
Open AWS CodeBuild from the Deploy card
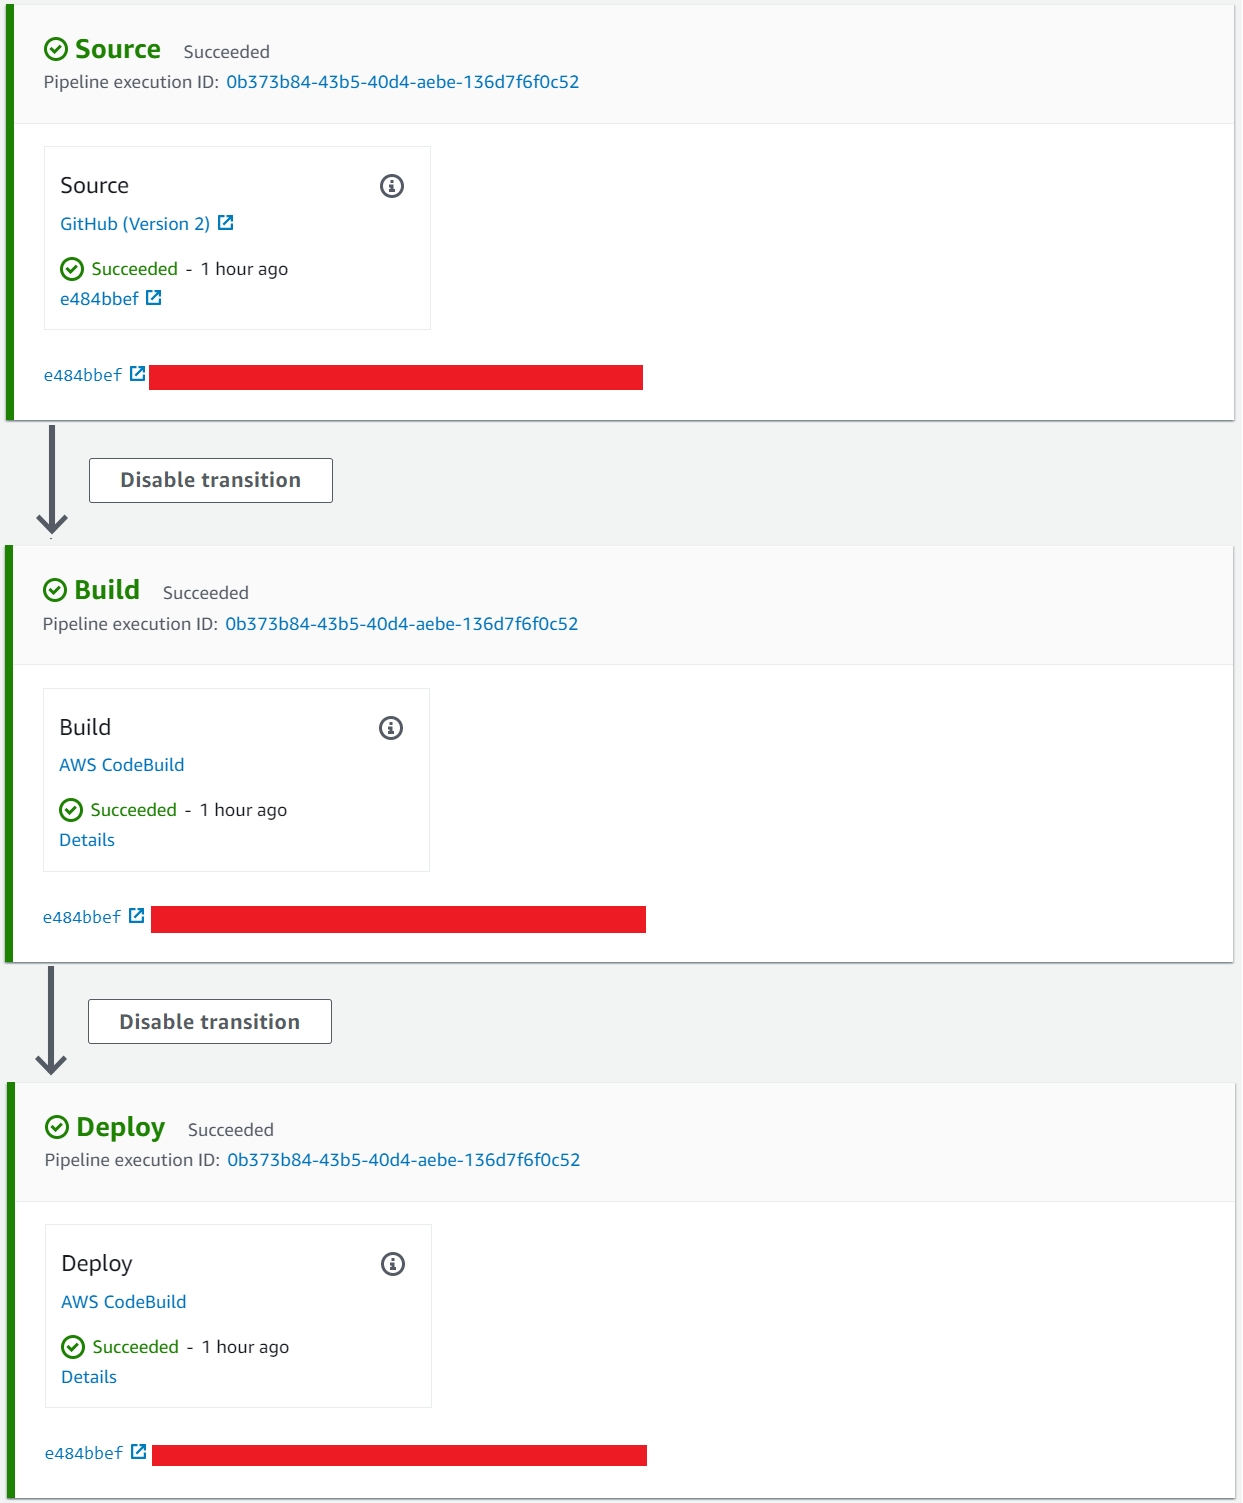(x=123, y=1301)
